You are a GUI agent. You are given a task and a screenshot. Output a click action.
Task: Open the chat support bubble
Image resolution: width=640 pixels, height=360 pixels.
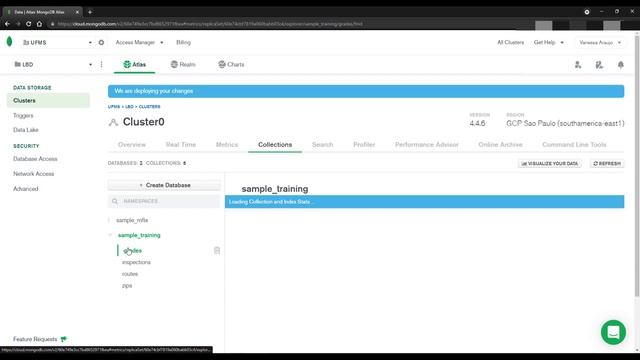(x=613, y=332)
